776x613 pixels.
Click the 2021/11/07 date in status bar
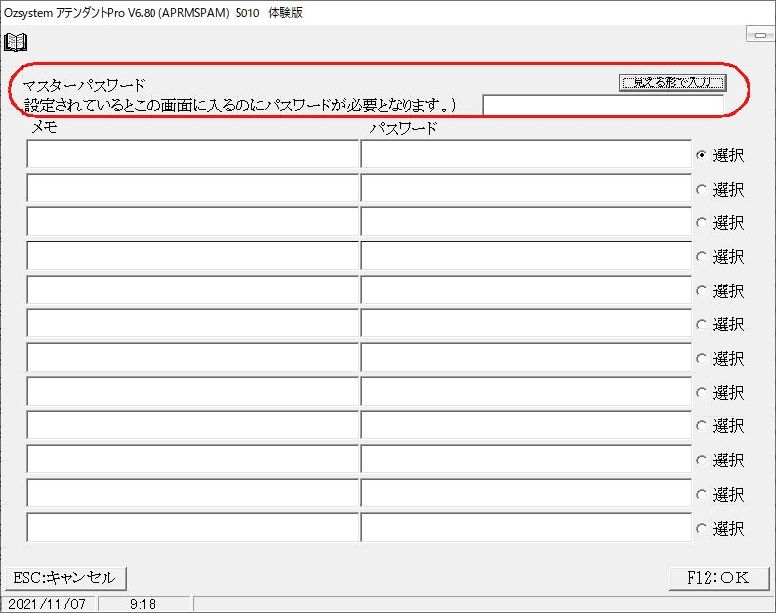click(x=49, y=604)
